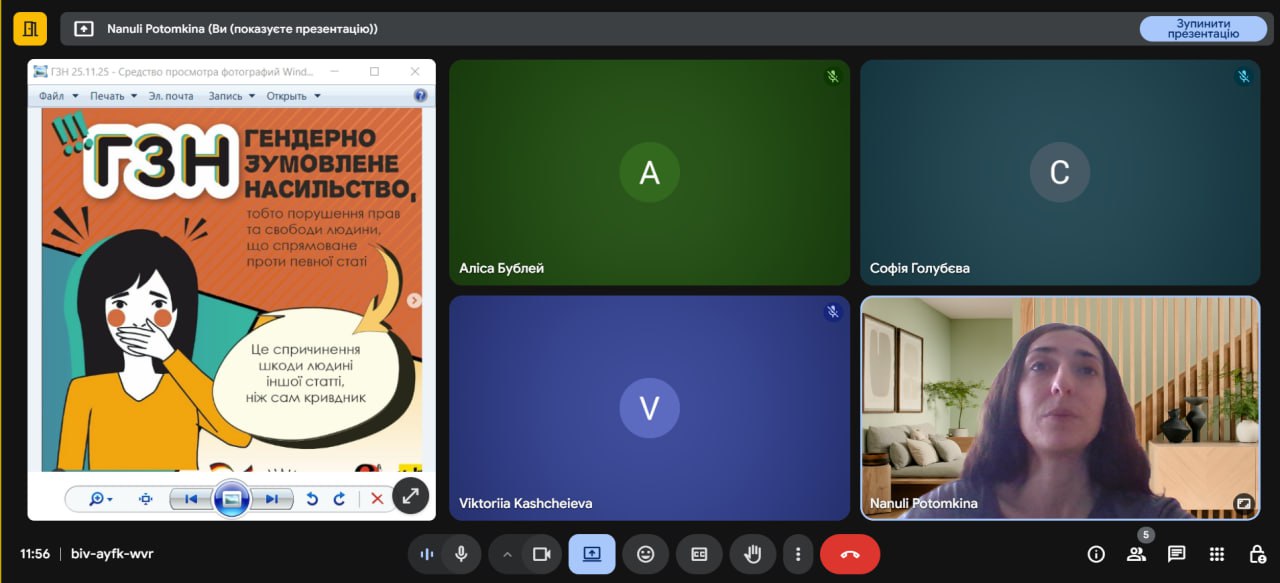Open host controls lock icon

[1257, 554]
